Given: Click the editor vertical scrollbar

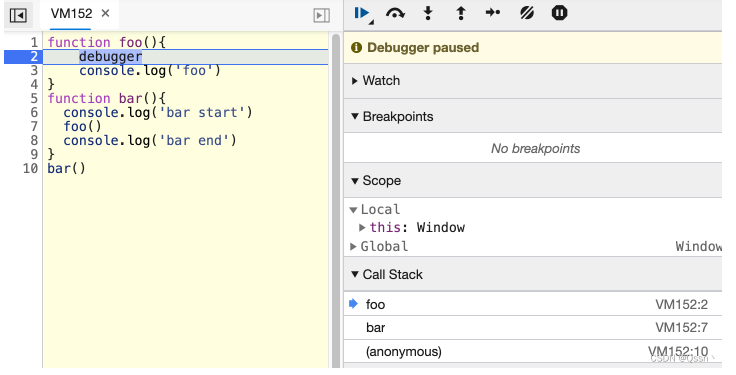Looking at the screenshot, I should (336, 201).
